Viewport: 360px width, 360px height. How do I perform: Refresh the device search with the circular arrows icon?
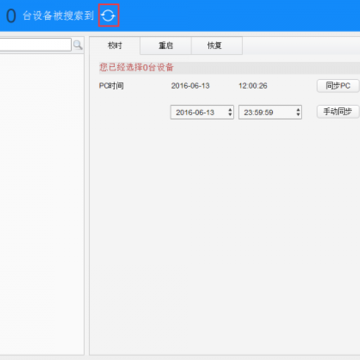pos(108,15)
